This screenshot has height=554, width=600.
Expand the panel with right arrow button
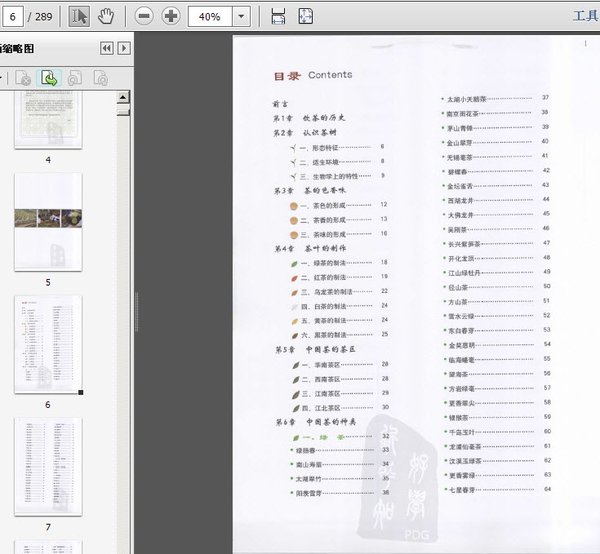124,48
